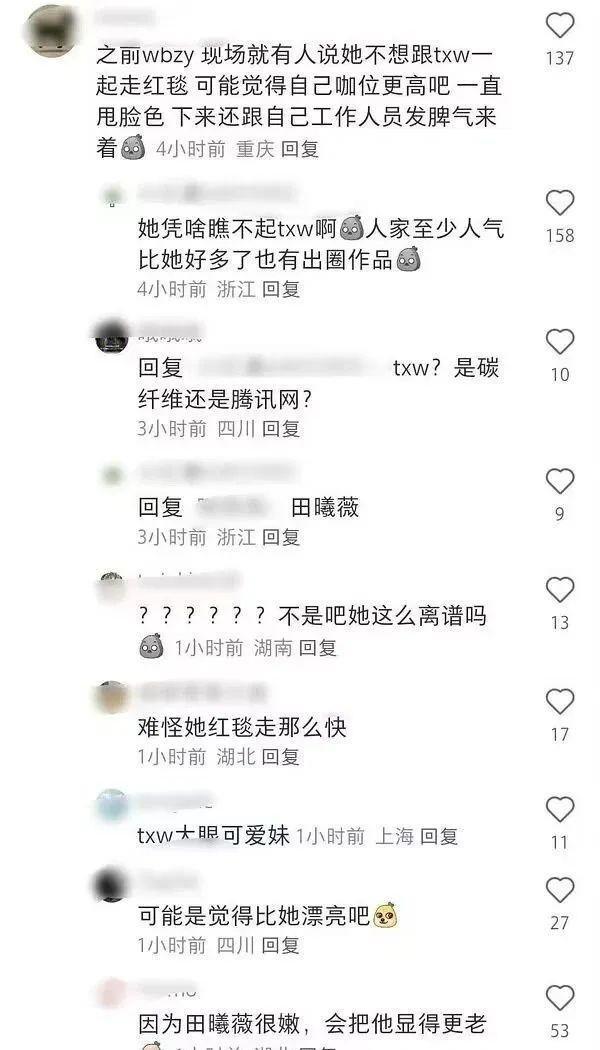Tap 回复 under the 腾讯网 comment
The image size is (600, 1050).
tap(281, 429)
